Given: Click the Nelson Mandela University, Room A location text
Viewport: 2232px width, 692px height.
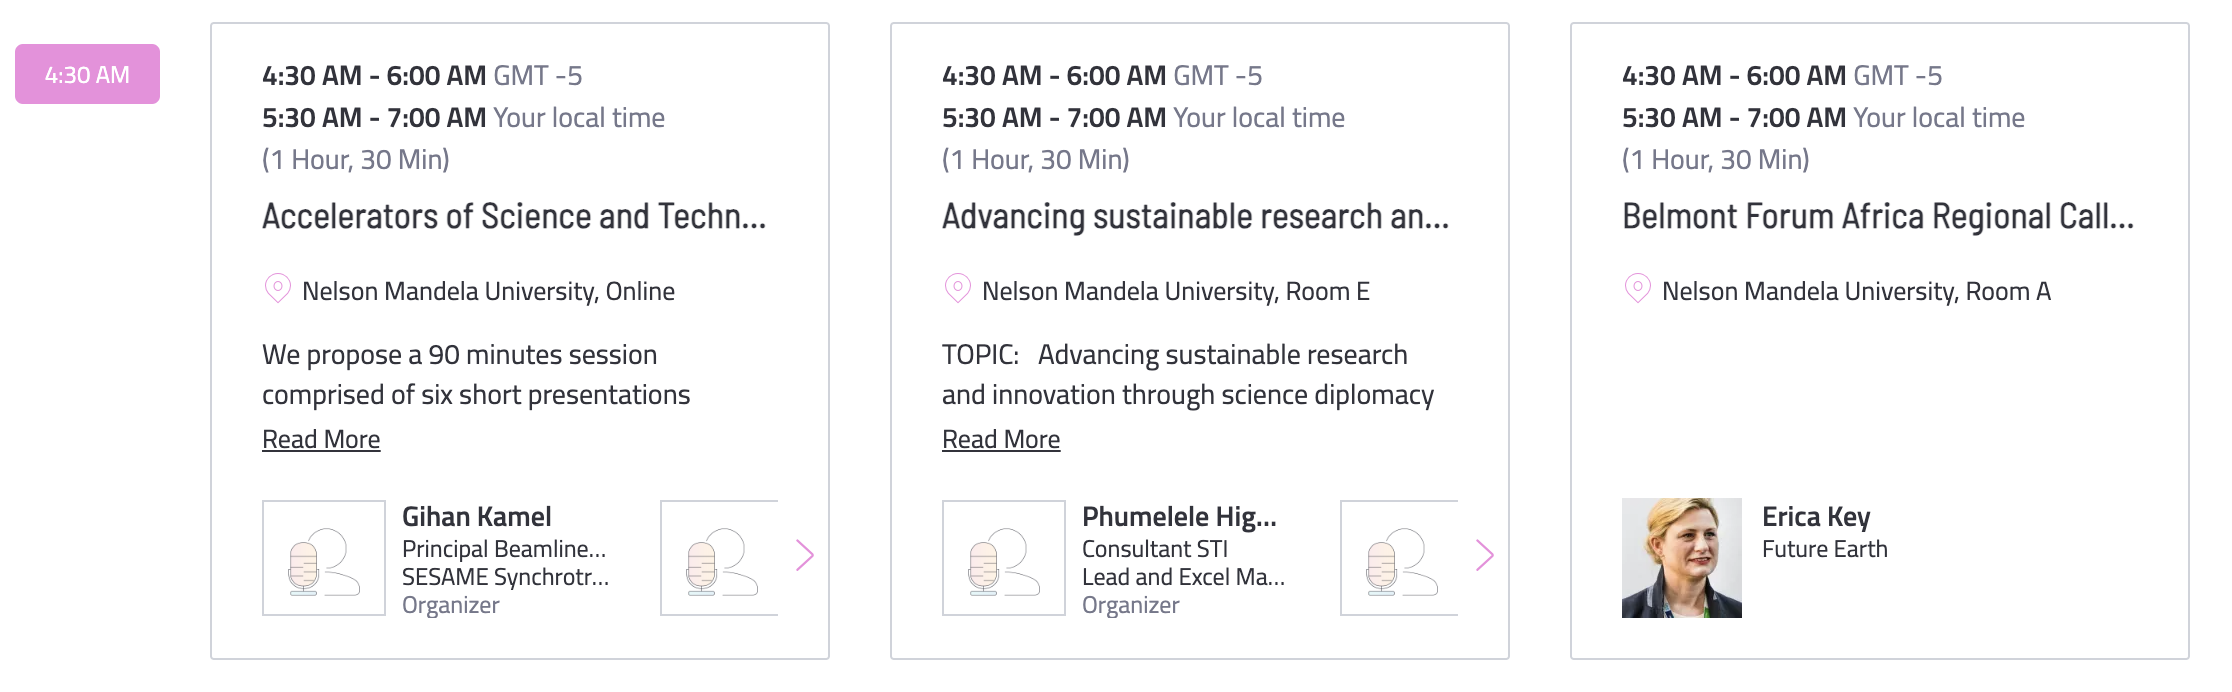Looking at the screenshot, I should pyautogui.click(x=1856, y=291).
